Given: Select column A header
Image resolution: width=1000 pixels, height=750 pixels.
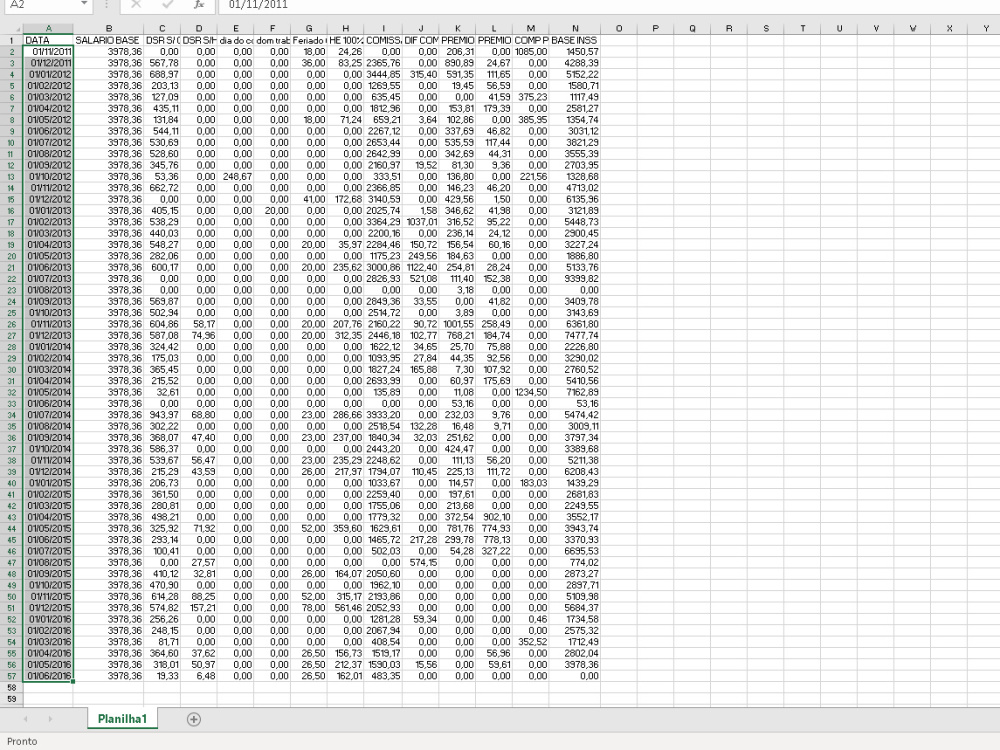Looking at the screenshot, I should click(48, 29).
